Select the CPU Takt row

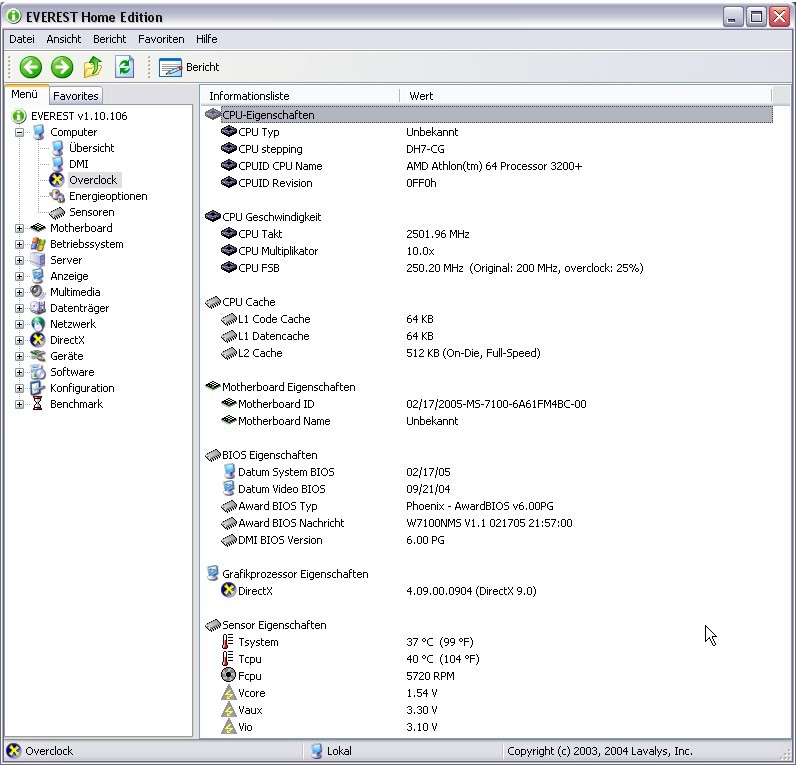[x=488, y=234]
